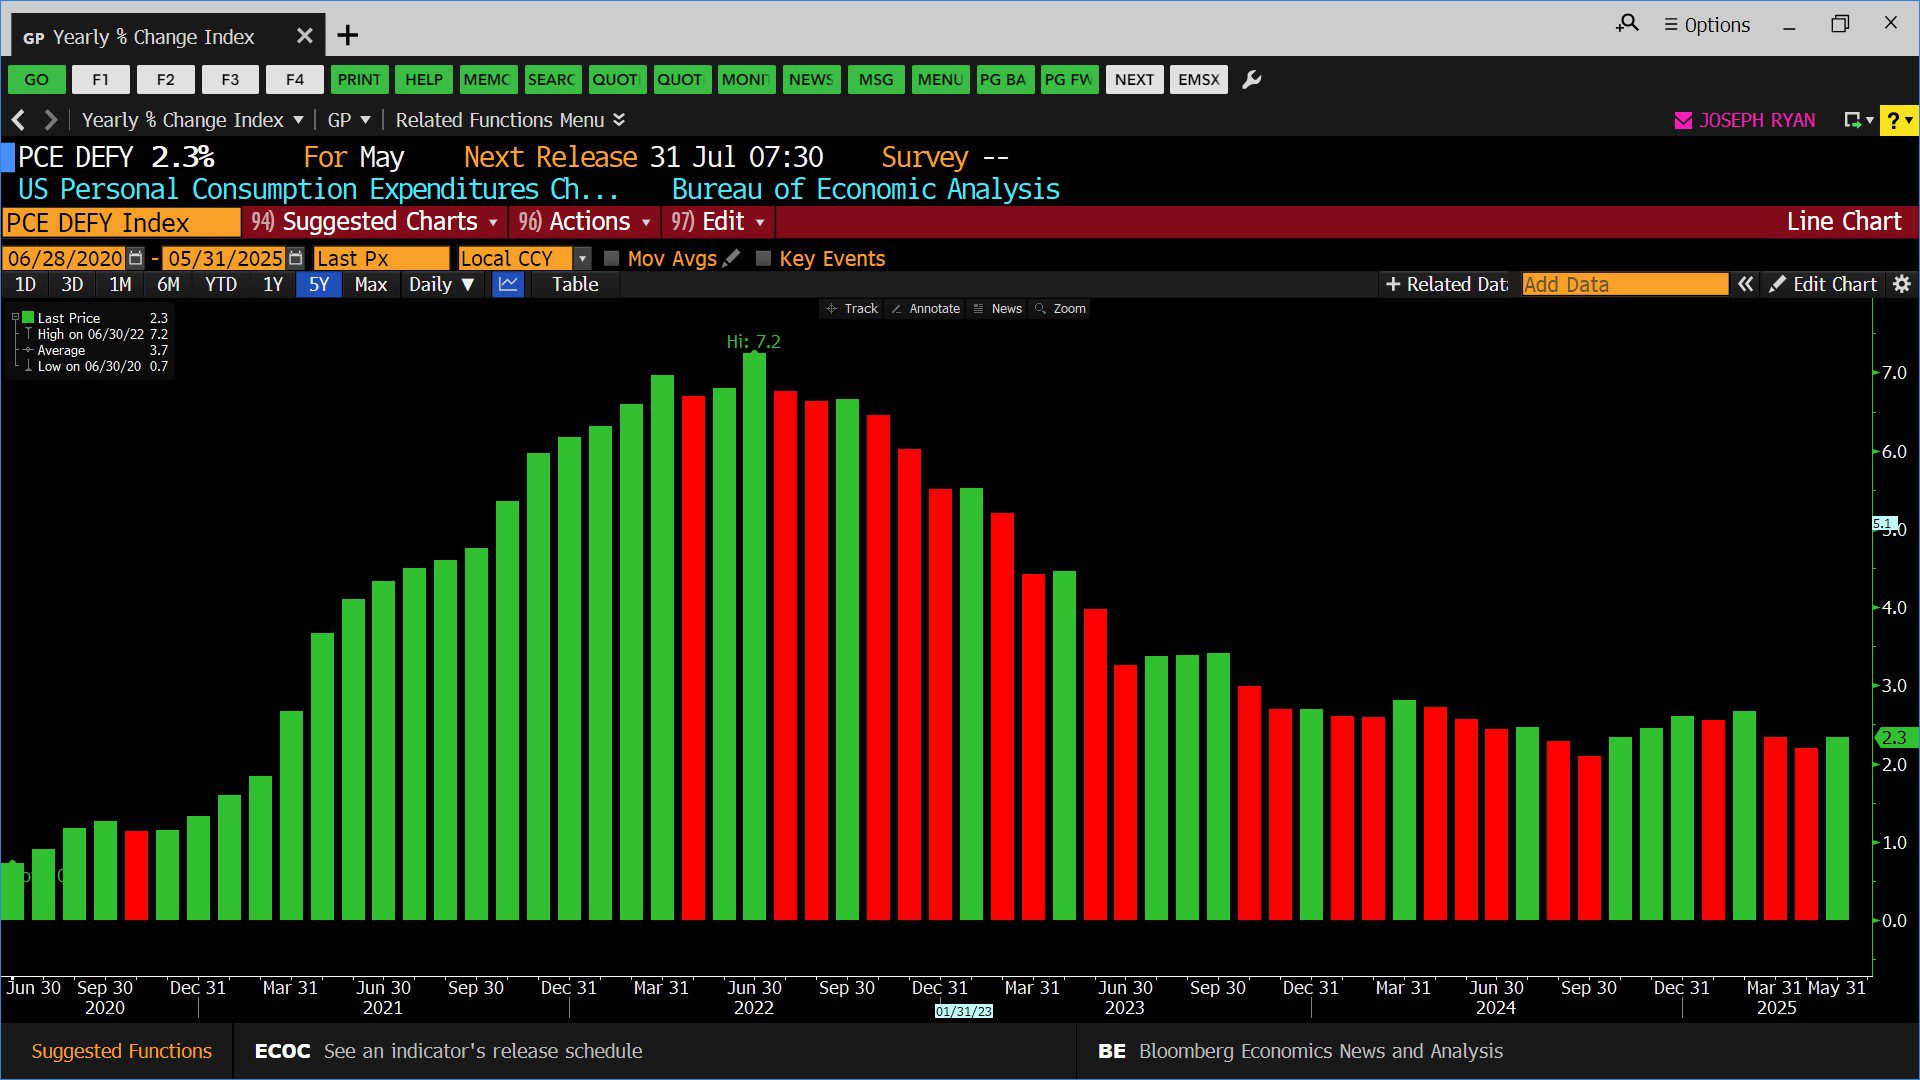Toggle the Last Price legend green swatch
Screen dimensions: 1920x1080
(28, 318)
